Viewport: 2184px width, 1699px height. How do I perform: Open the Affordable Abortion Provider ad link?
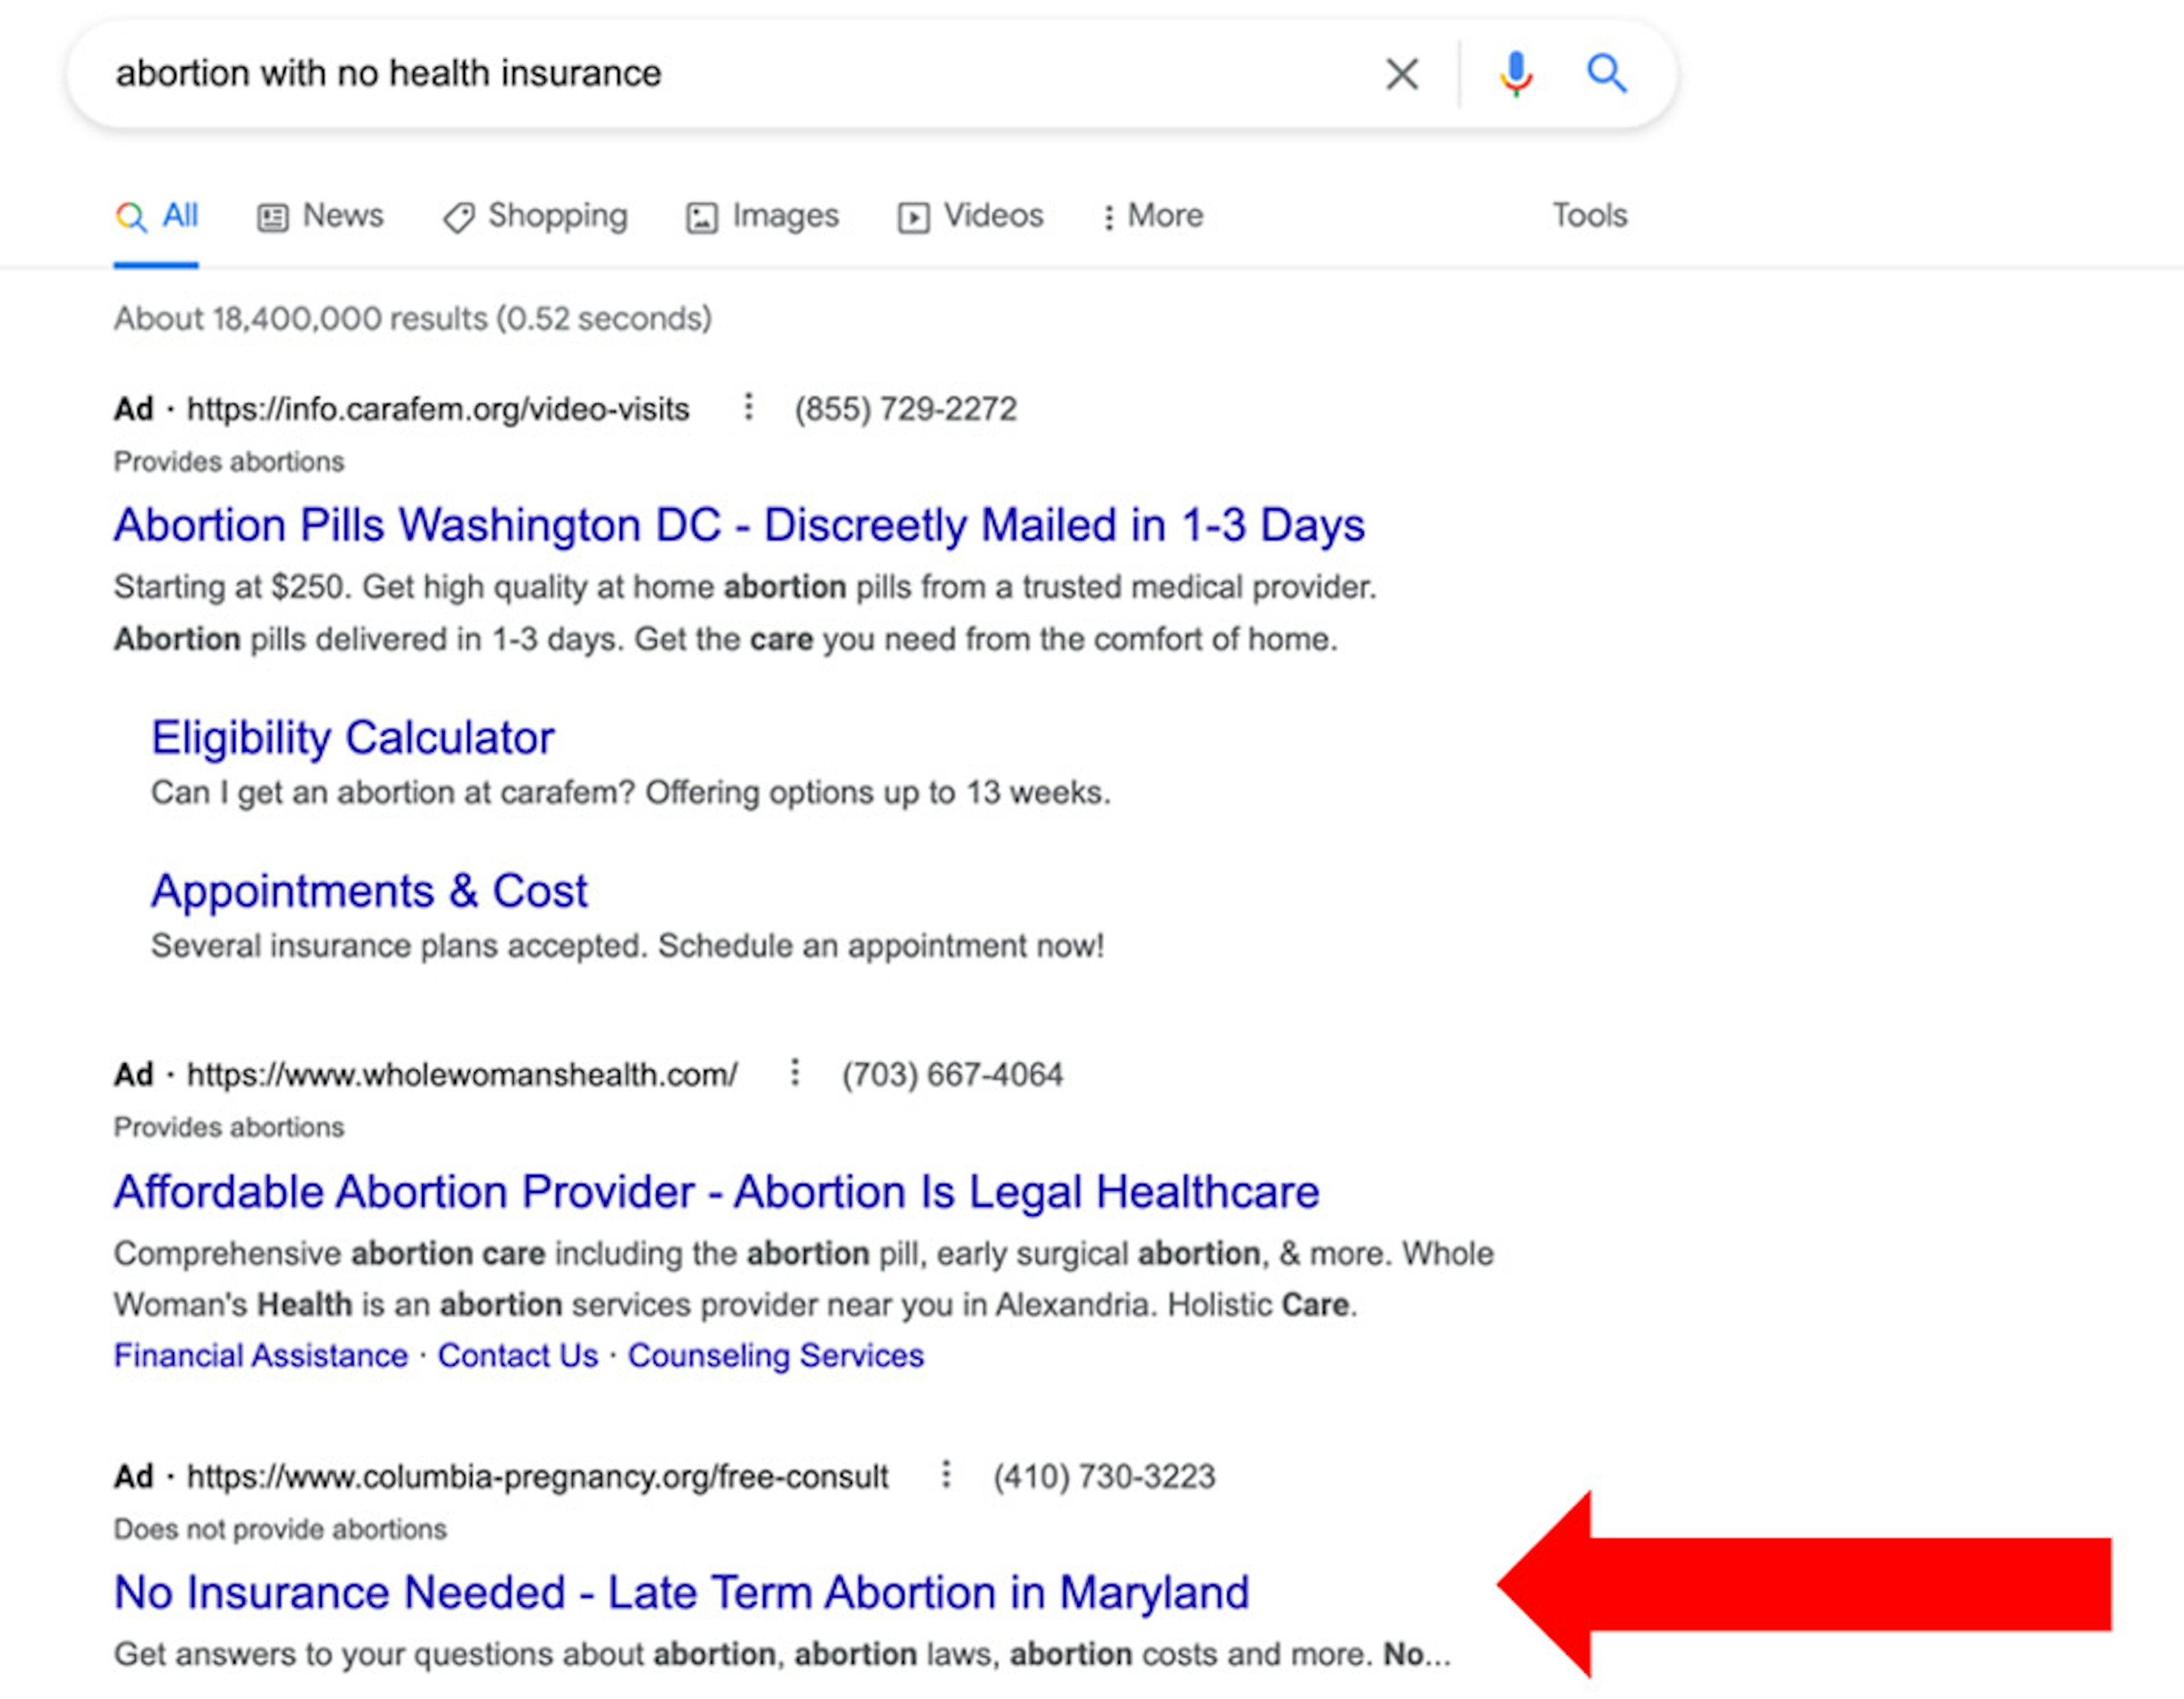[717, 1192]
